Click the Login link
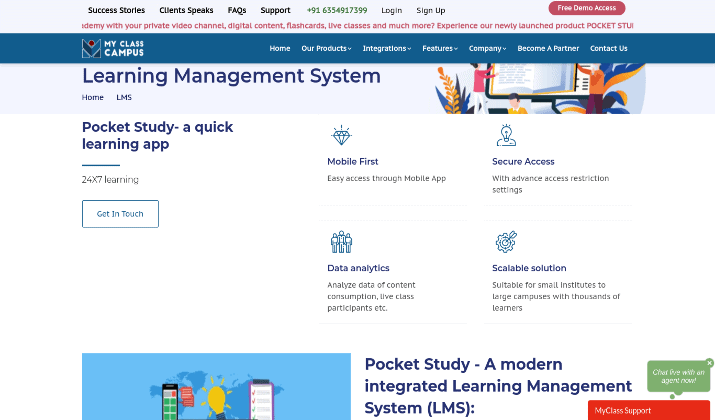715x420 pixels. pyautogui.click(x=391, y=10)
